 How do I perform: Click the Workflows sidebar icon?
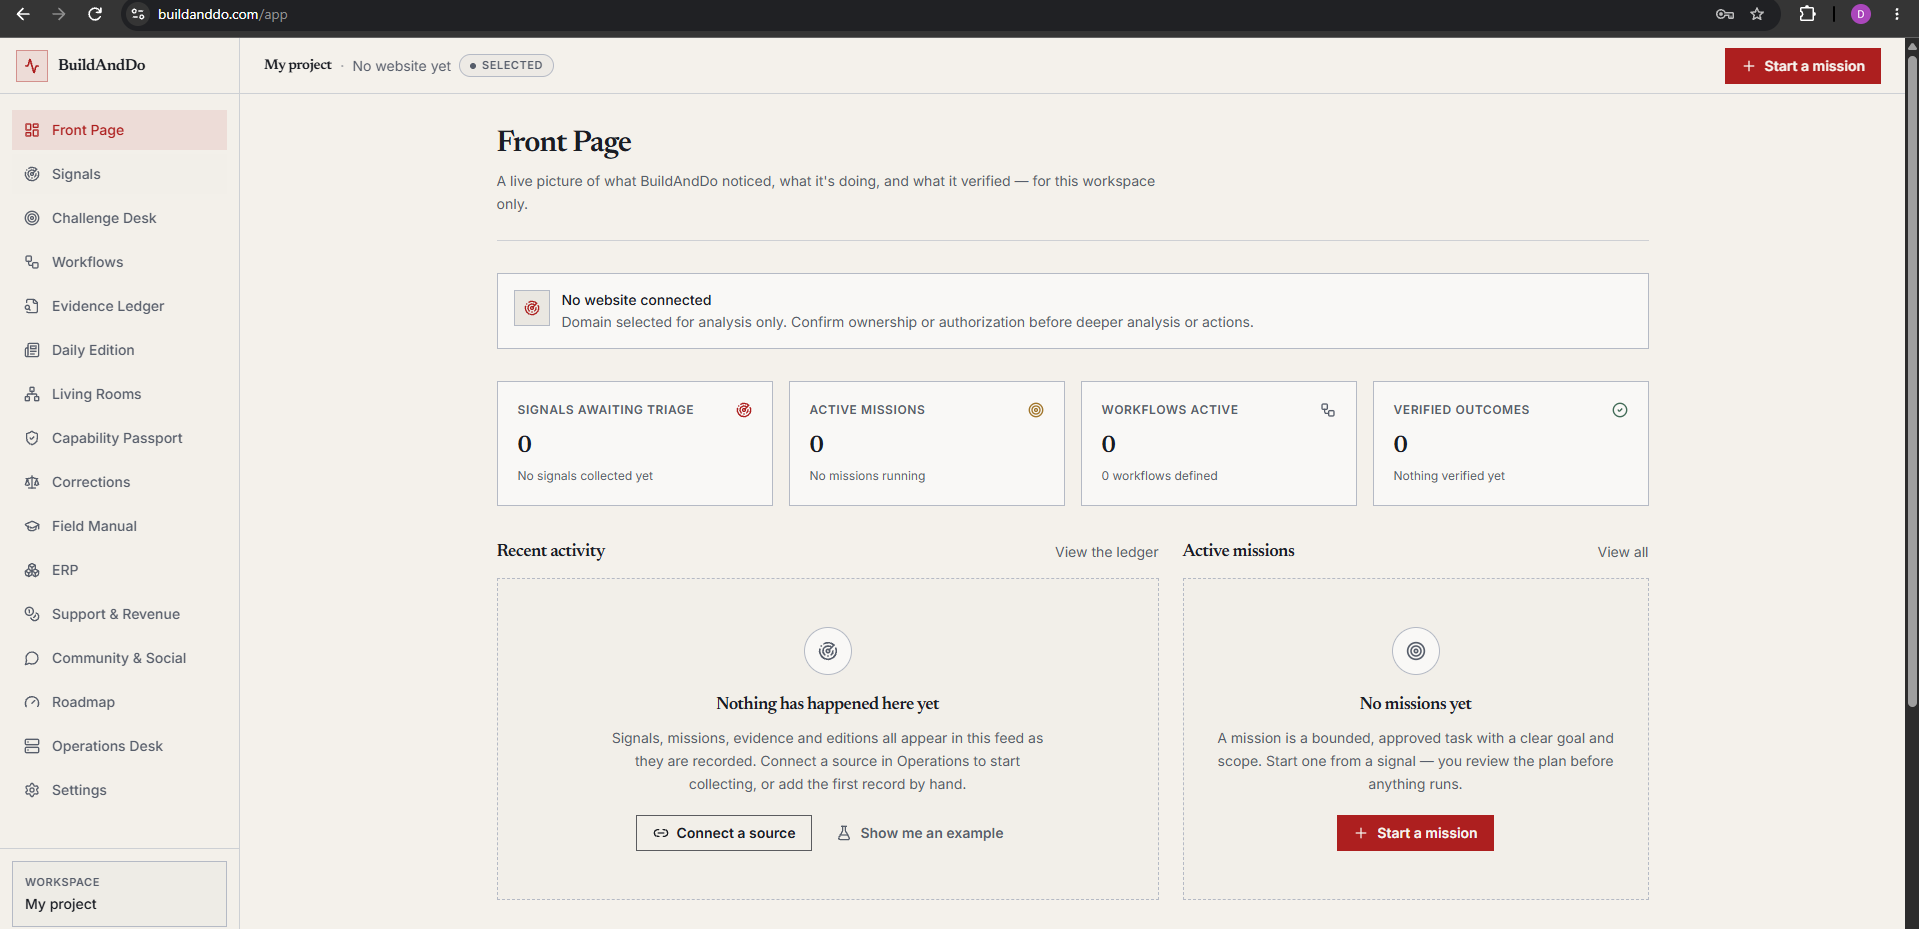pyautogui.click(x=32, y=262)
